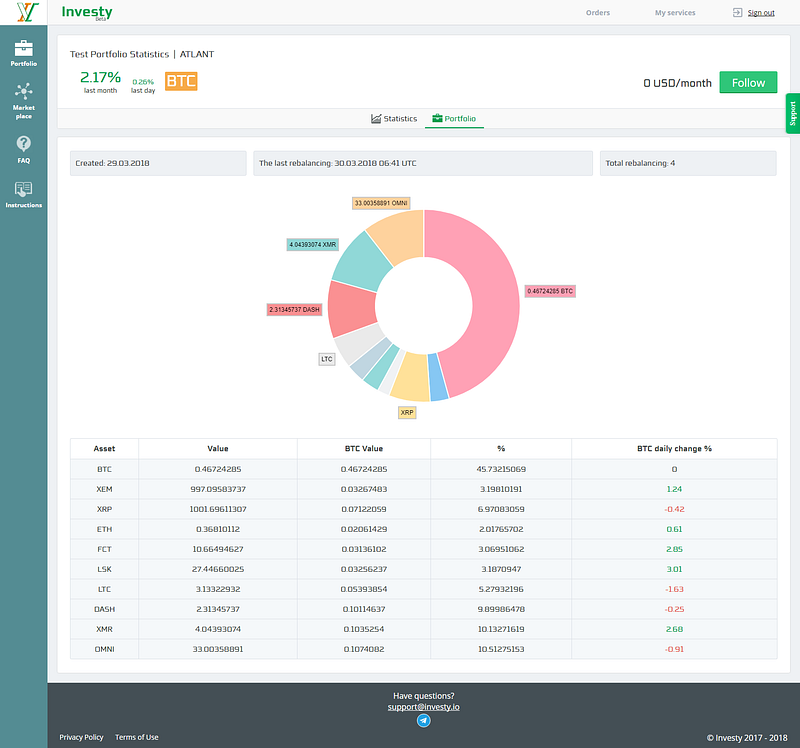
Task: Click the % column header
Action: pos(501,448)
